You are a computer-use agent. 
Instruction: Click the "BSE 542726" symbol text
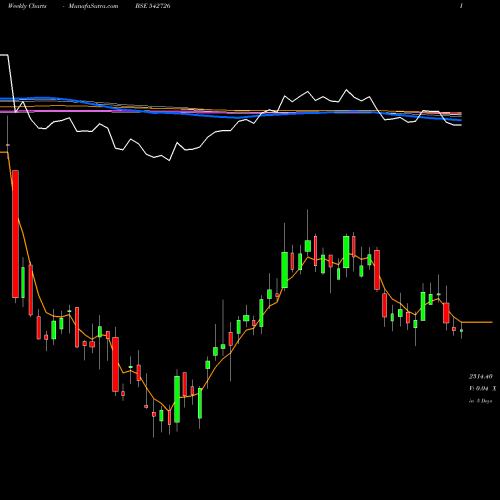[x=153, y=6]
